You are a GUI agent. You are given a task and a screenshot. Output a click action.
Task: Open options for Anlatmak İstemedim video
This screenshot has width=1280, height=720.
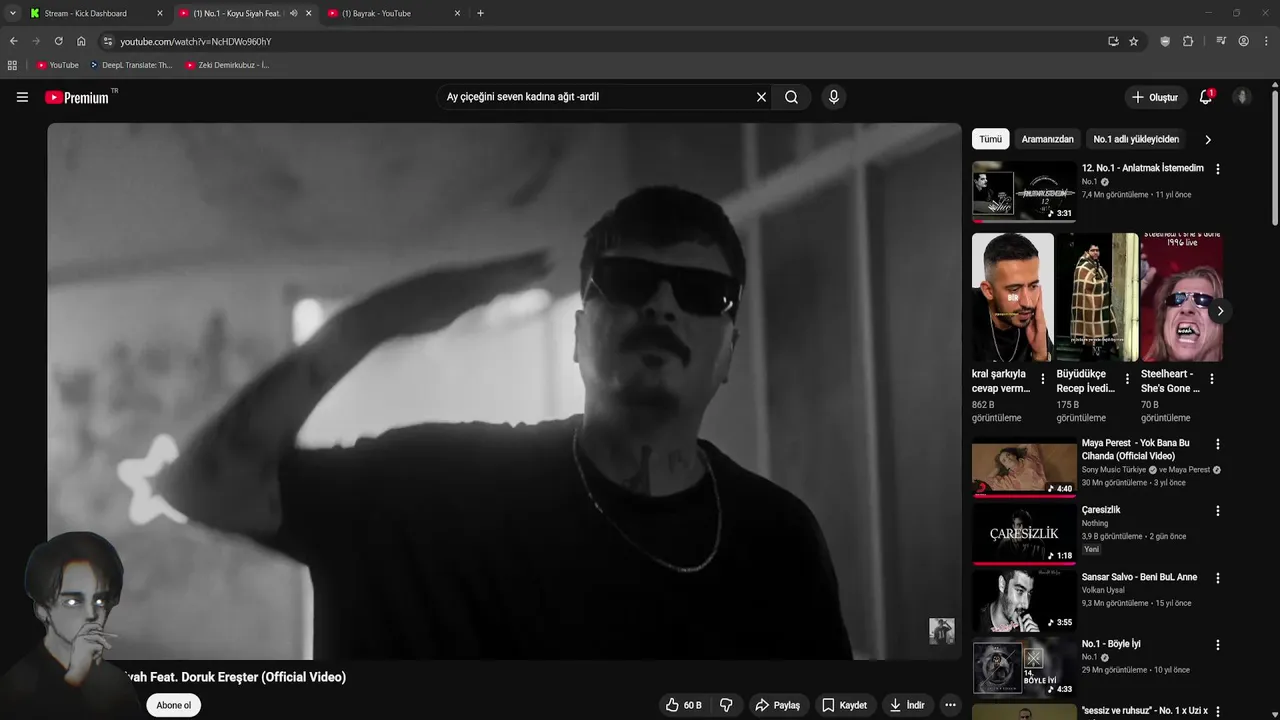[x=1217, y=169]
